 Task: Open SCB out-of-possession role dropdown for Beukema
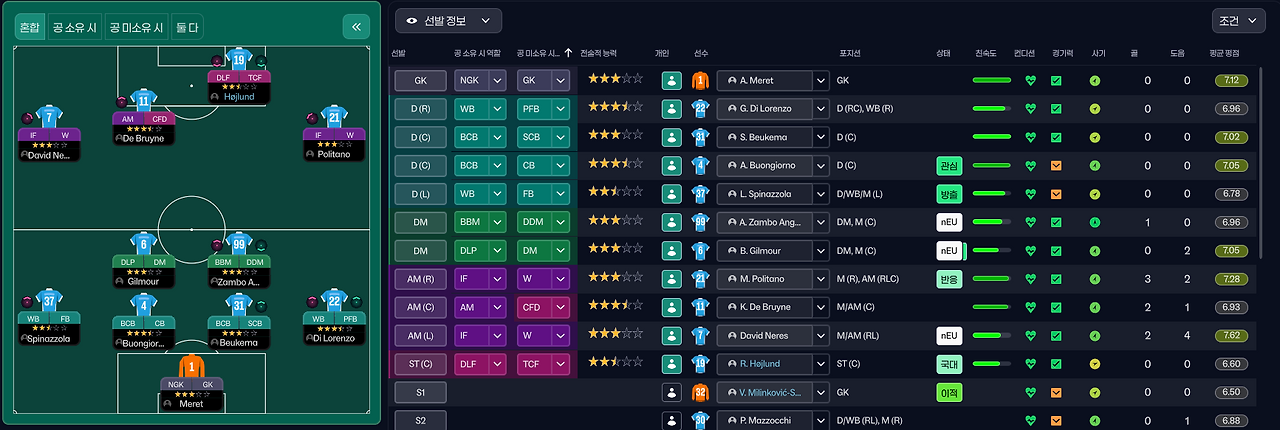tap(543, 137)
